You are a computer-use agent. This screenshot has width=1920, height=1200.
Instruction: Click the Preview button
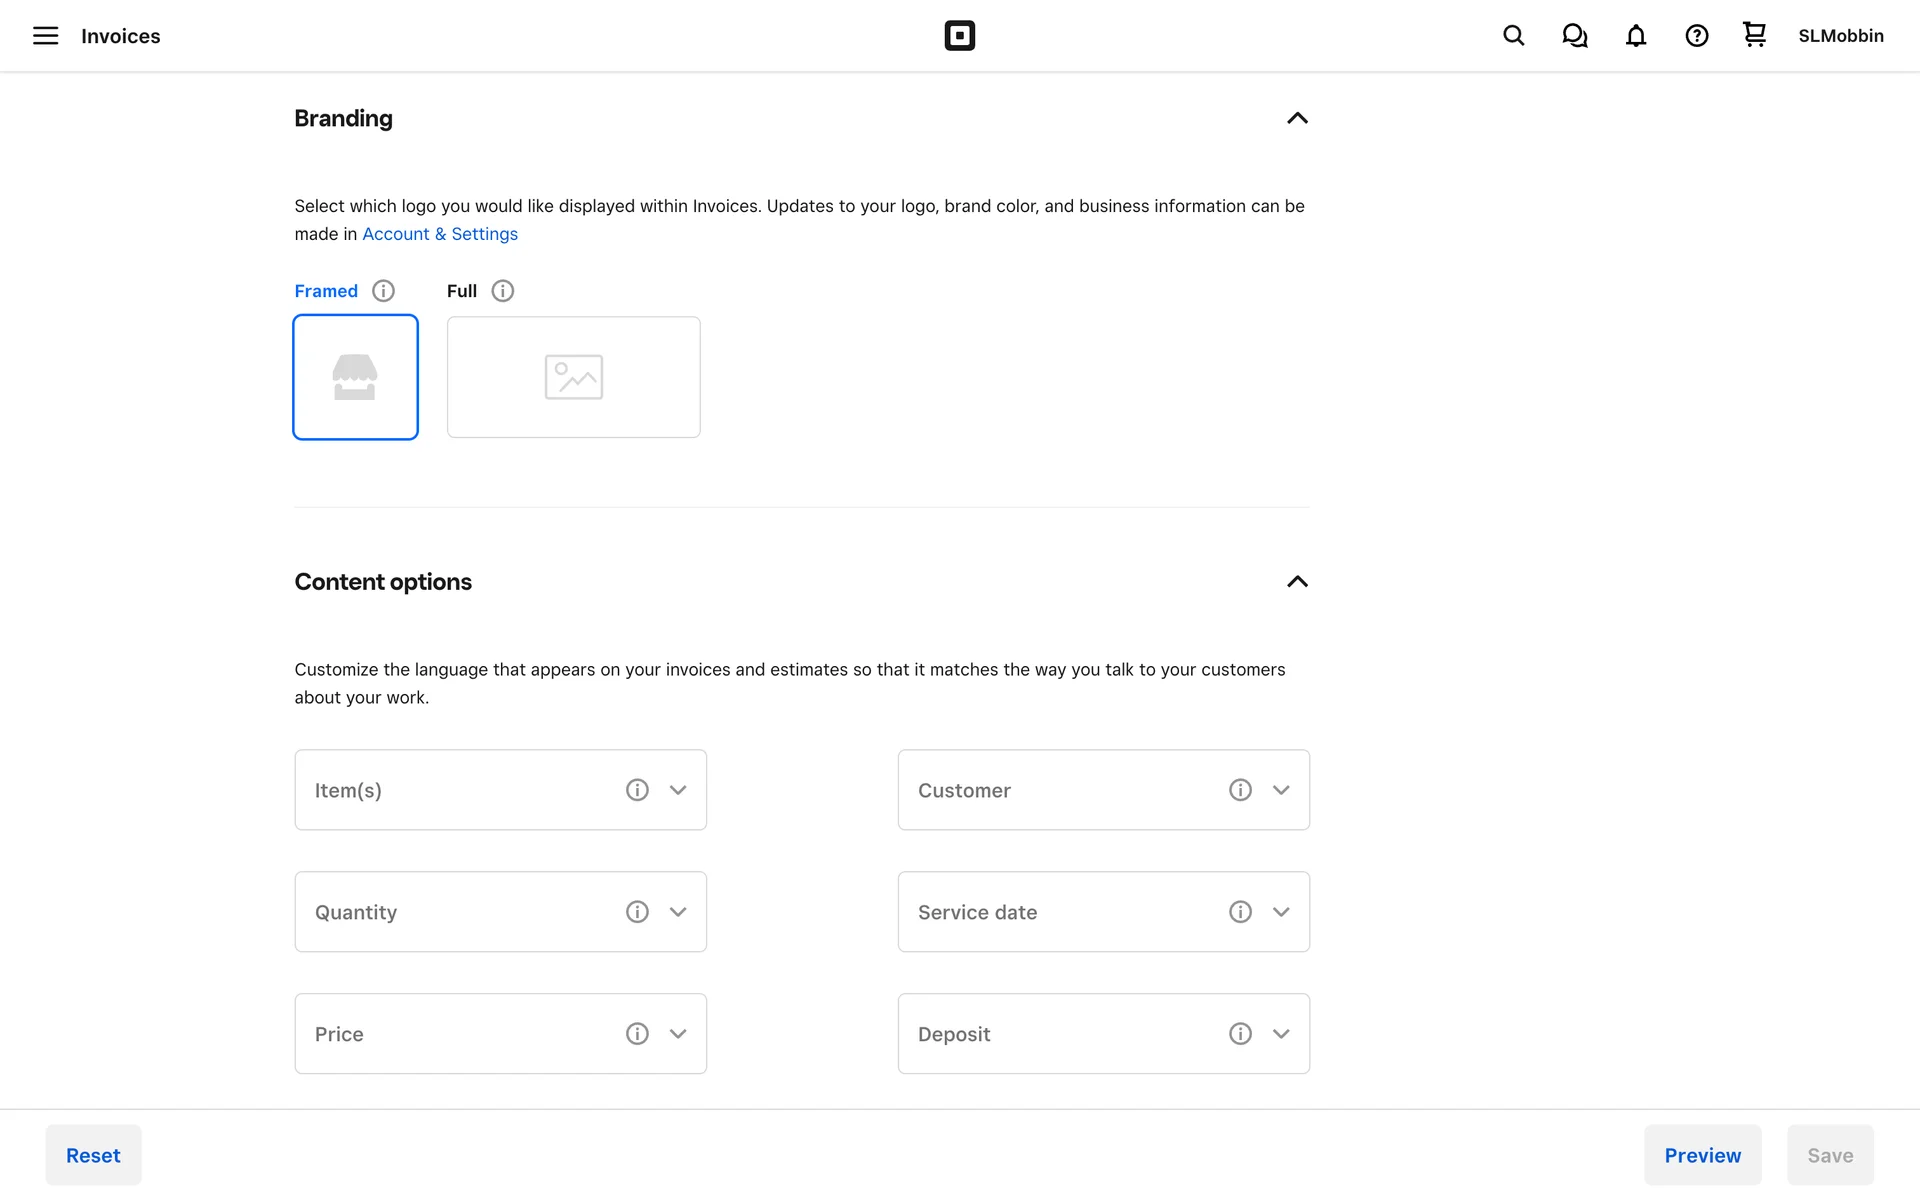[x=1702, y=1155]
